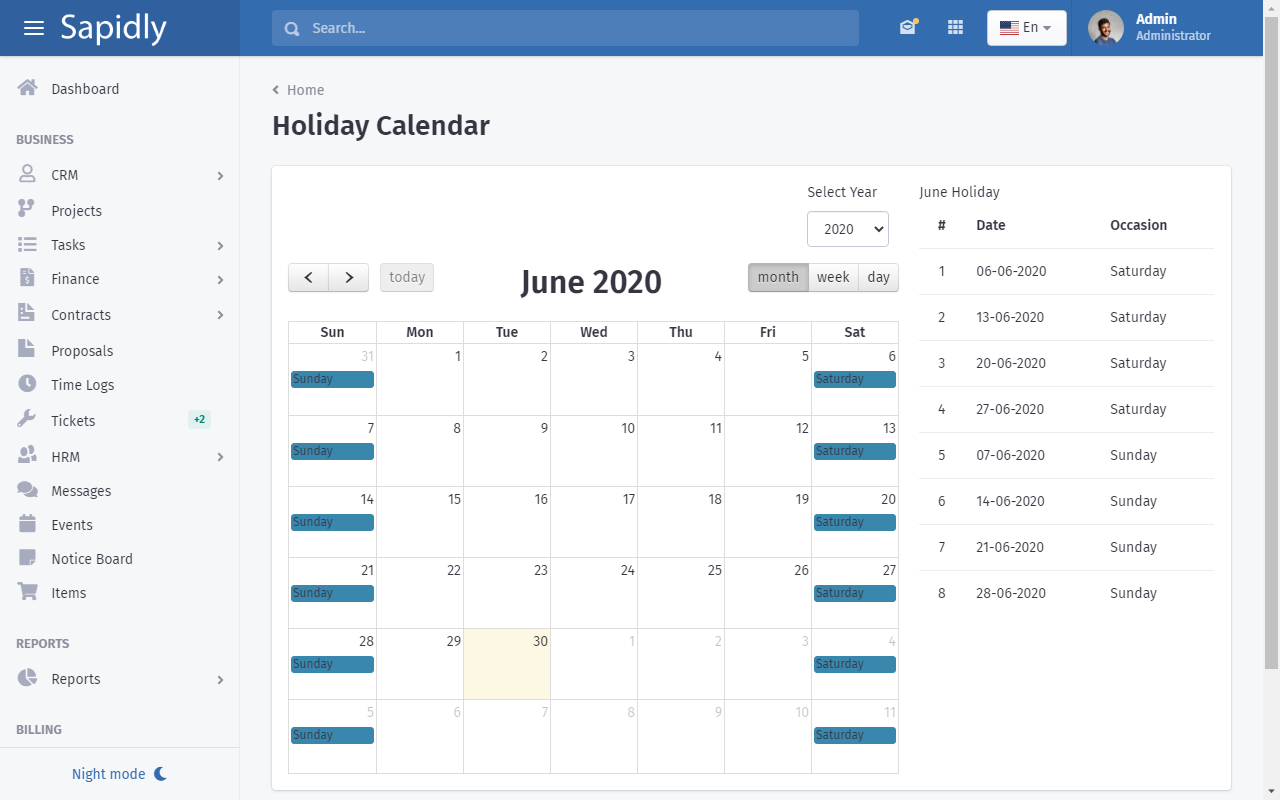Screen dimensions: 1280x800
Task: Open Items via shopping cart icon
Action: (x=28, y=592)
